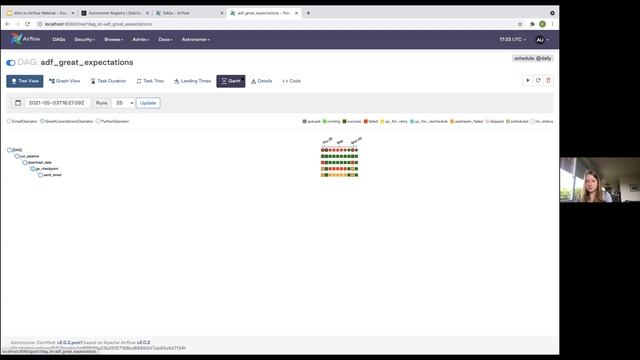640x360 pixels.
Task: Open the DAG Details tab
Action: click(x=262, y=81)
